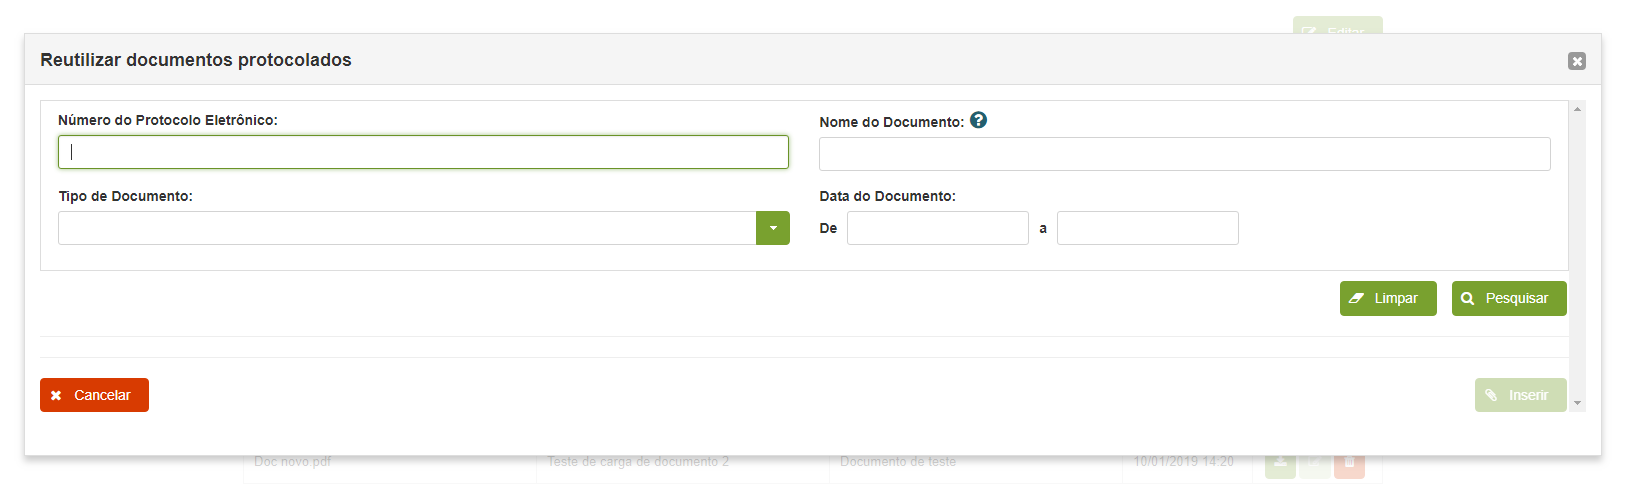
Task: Select the 'De' start date field
Action: pyautogui.click(x=937, y=228)
